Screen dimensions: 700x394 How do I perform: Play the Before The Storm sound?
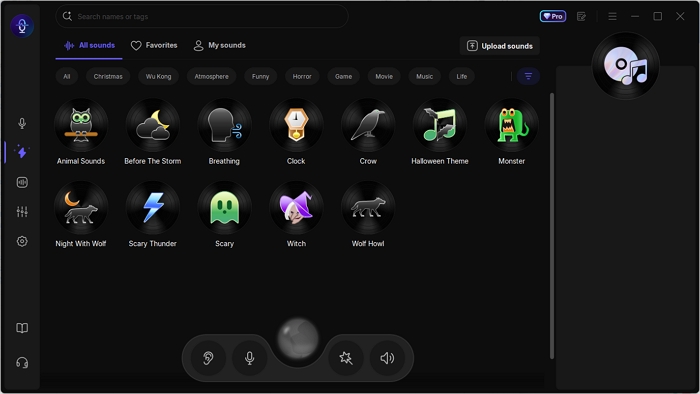153,125
